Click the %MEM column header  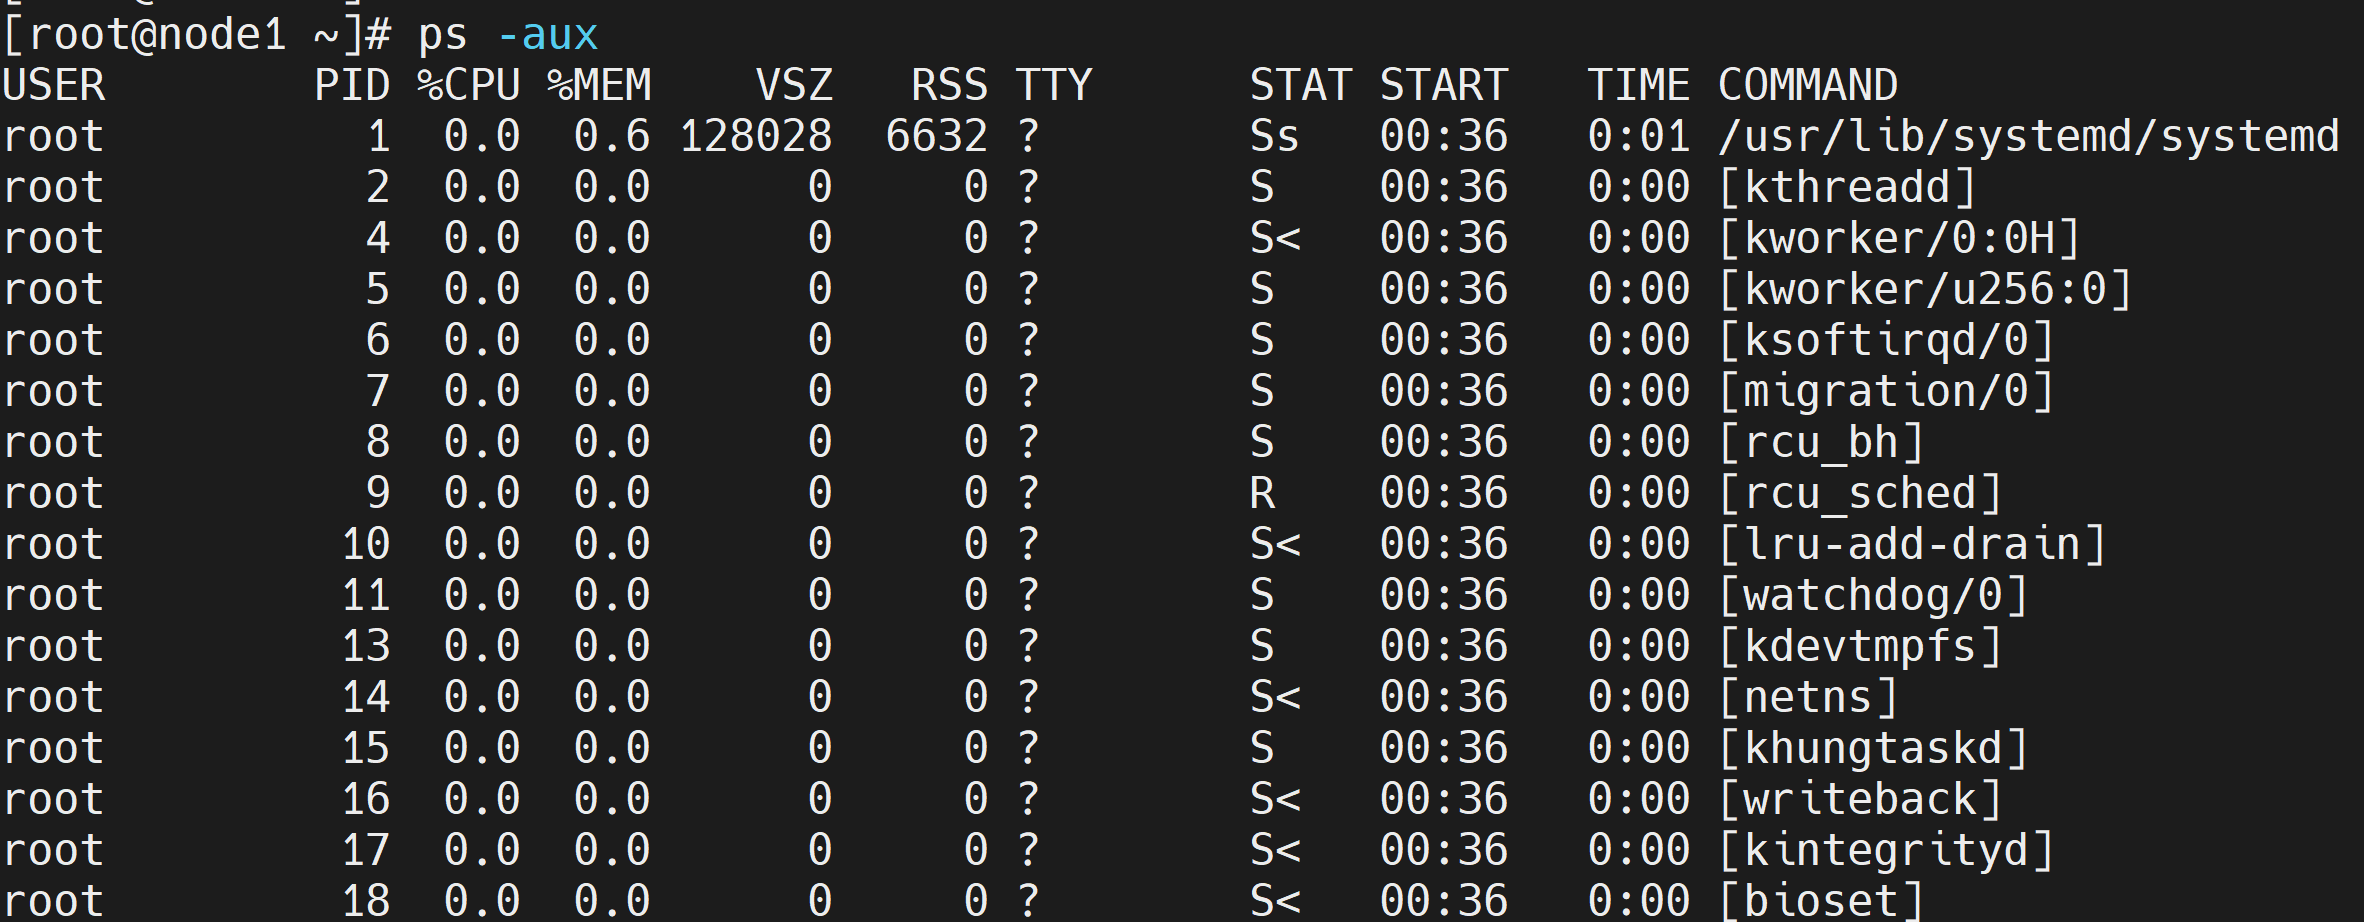tap(599, 86)
